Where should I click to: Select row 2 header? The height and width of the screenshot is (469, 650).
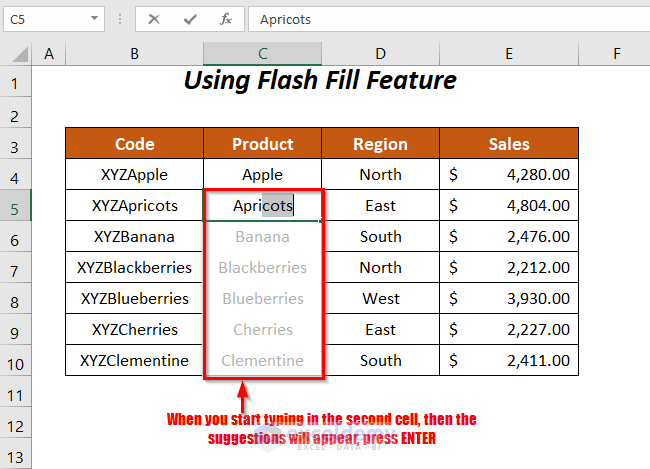point(15,112)
